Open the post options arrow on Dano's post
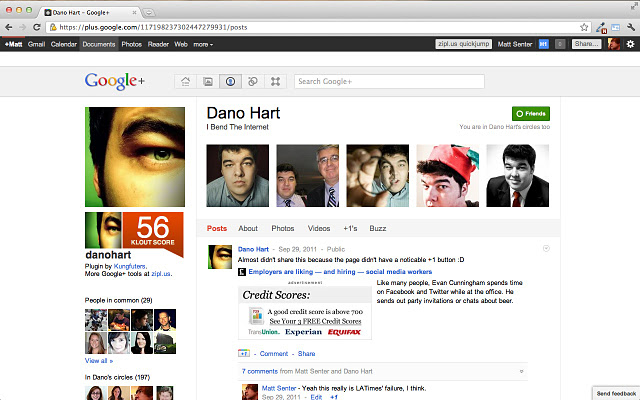Viewport: 640px width, 400px height. point(546,248)
